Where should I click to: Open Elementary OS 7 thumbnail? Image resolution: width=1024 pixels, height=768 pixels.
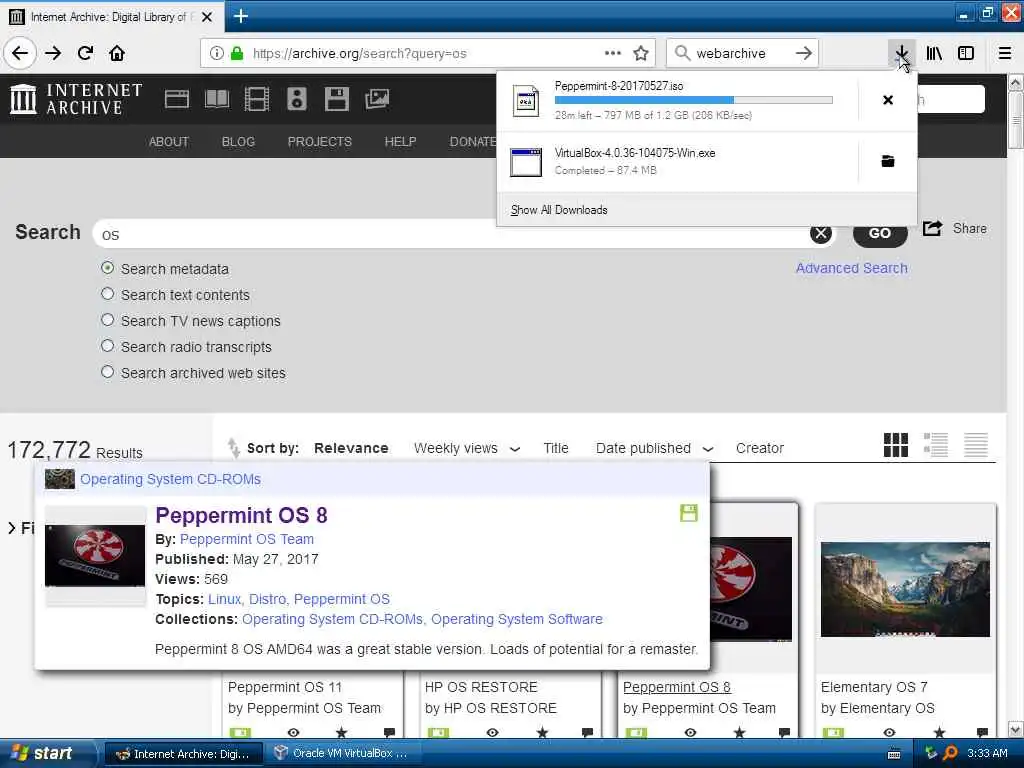[x=905, y=589]
